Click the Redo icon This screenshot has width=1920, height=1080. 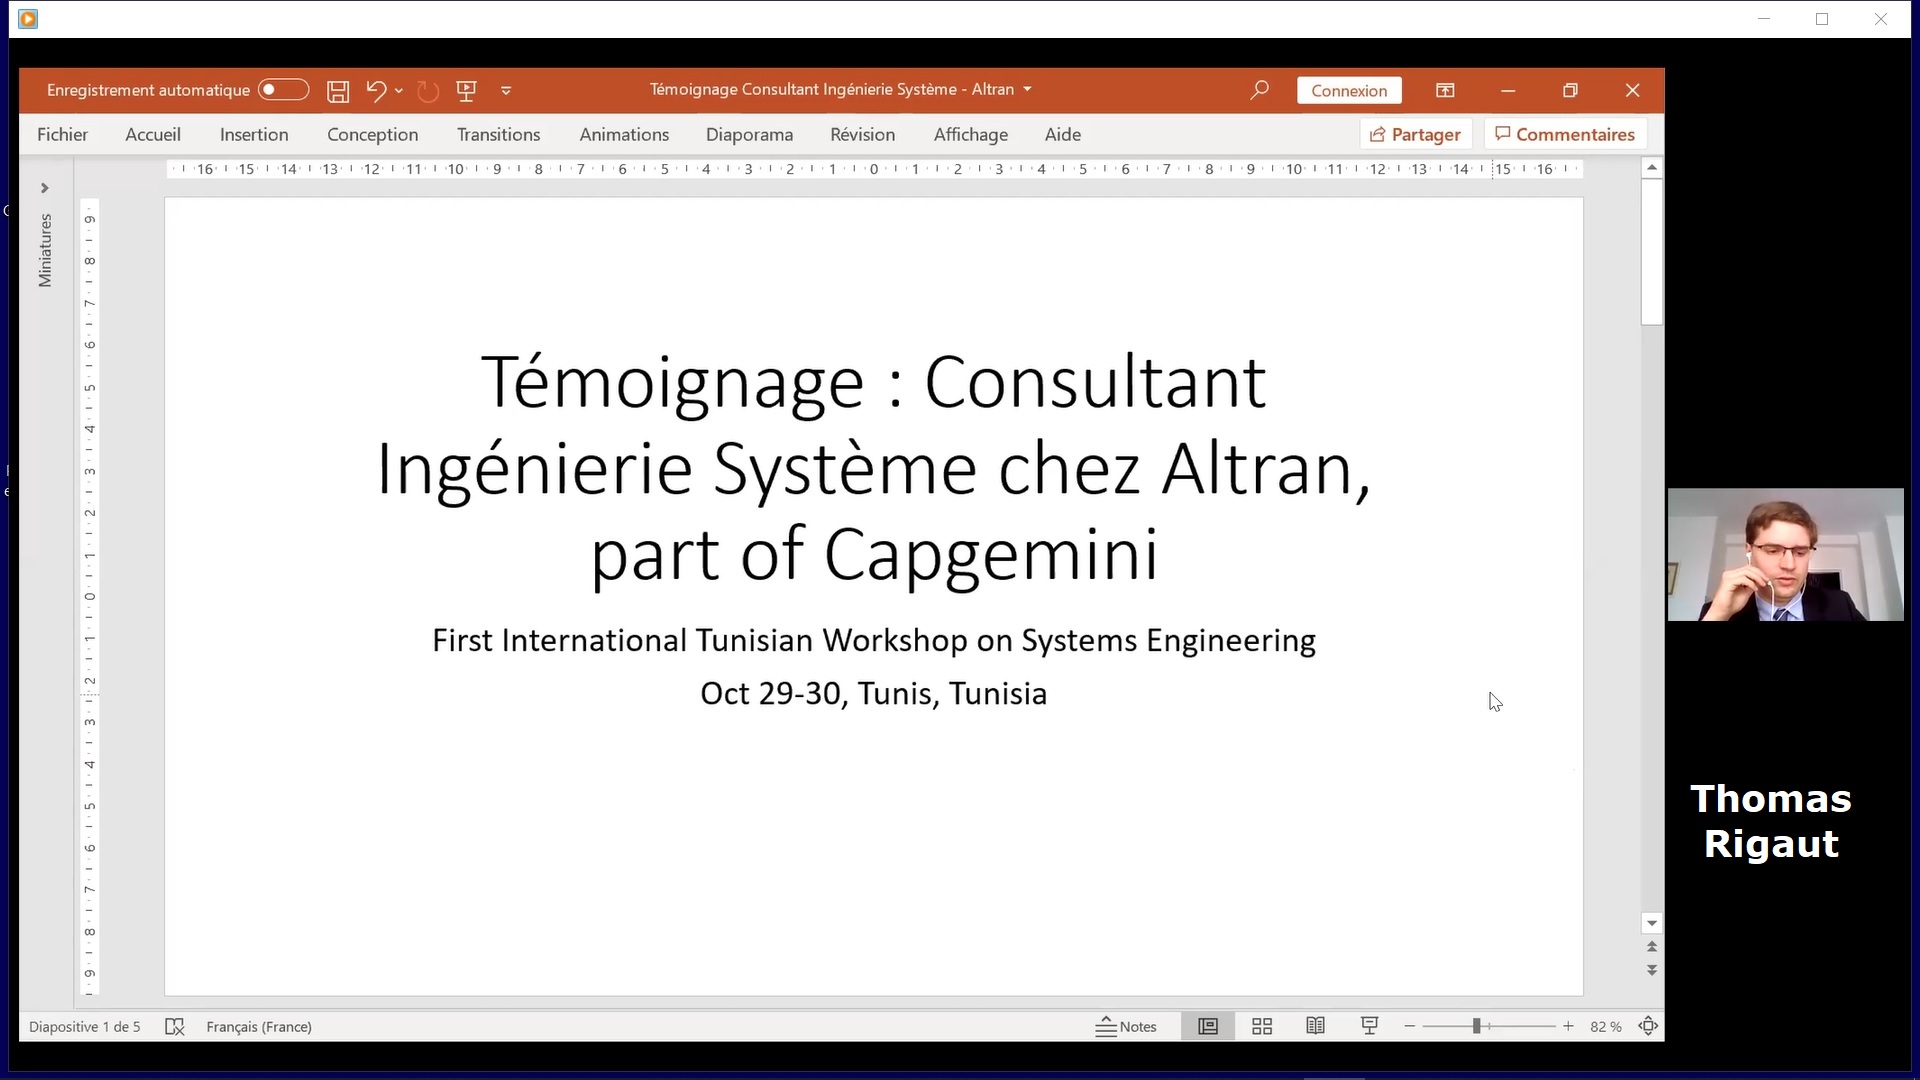click(x=428, y=91)
